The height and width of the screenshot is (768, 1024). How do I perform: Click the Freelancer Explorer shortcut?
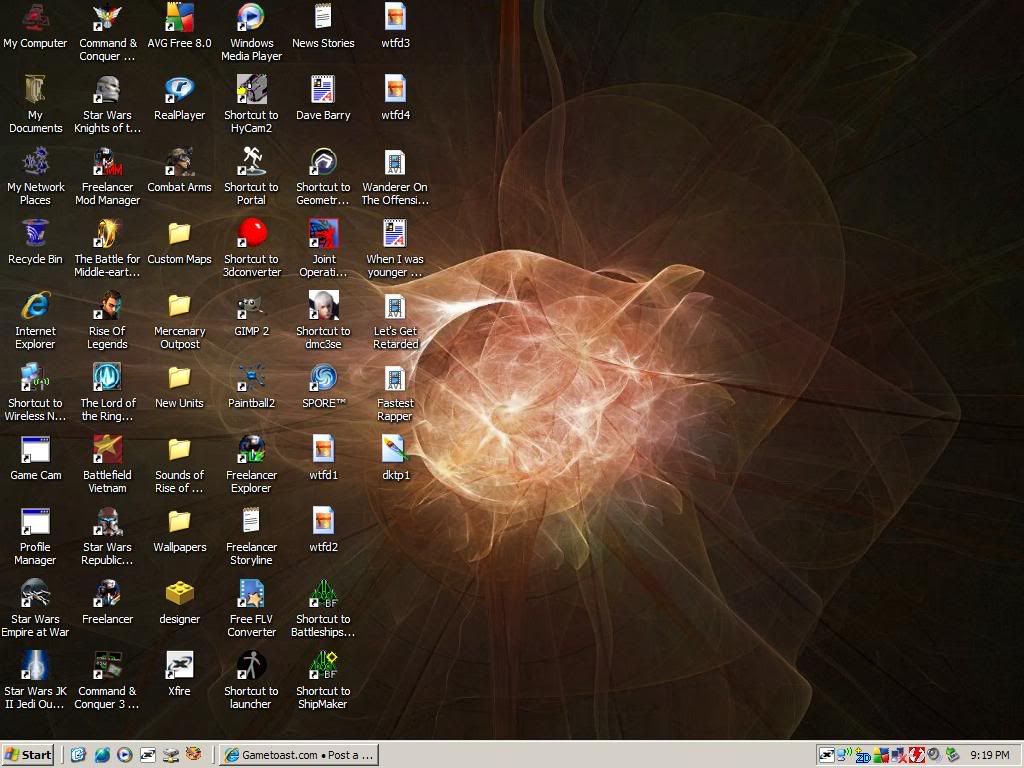pyautogui.click(x=251, y=449)
